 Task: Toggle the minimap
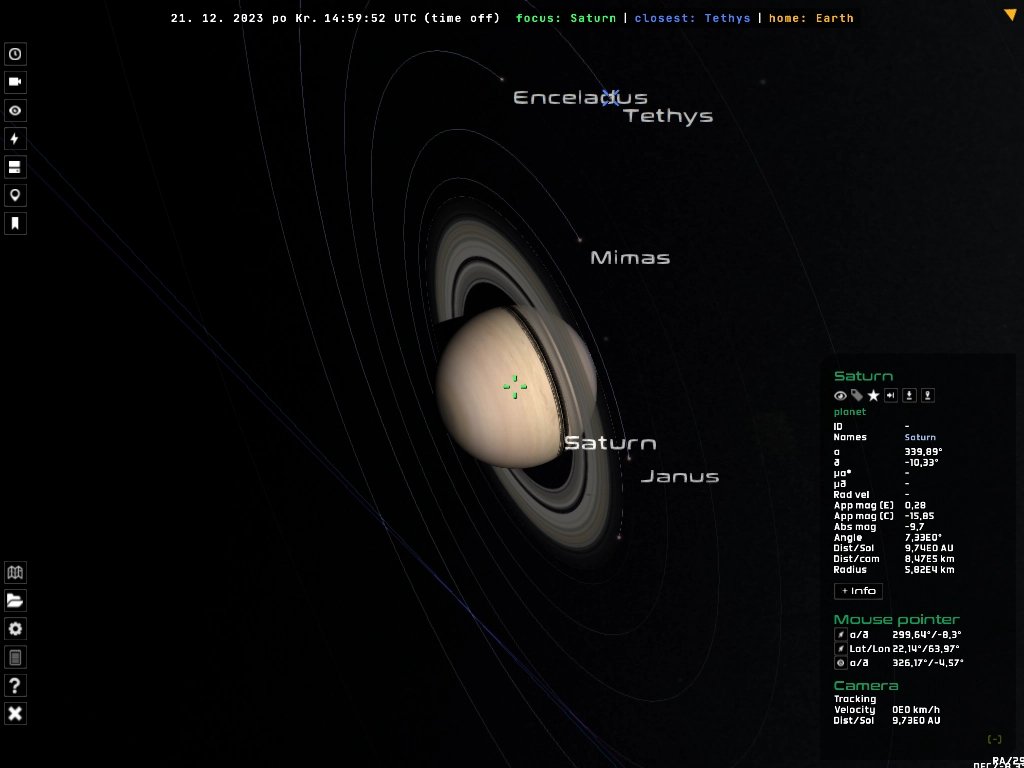coord(15,573)
